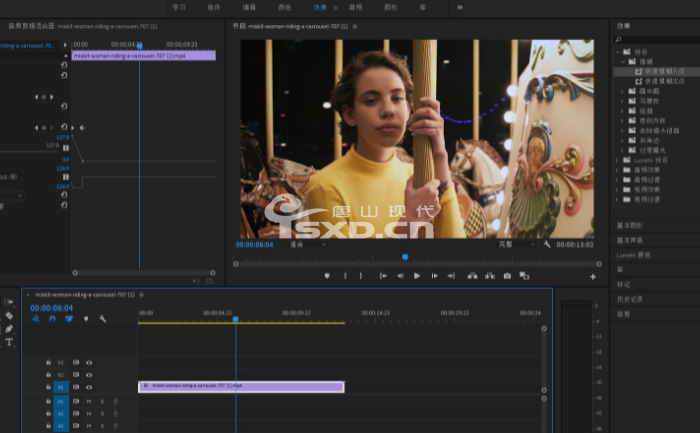This screenshot has height=433, width=700.
Task: Open the button editor plus icon
Action: [x=593, y=277]
